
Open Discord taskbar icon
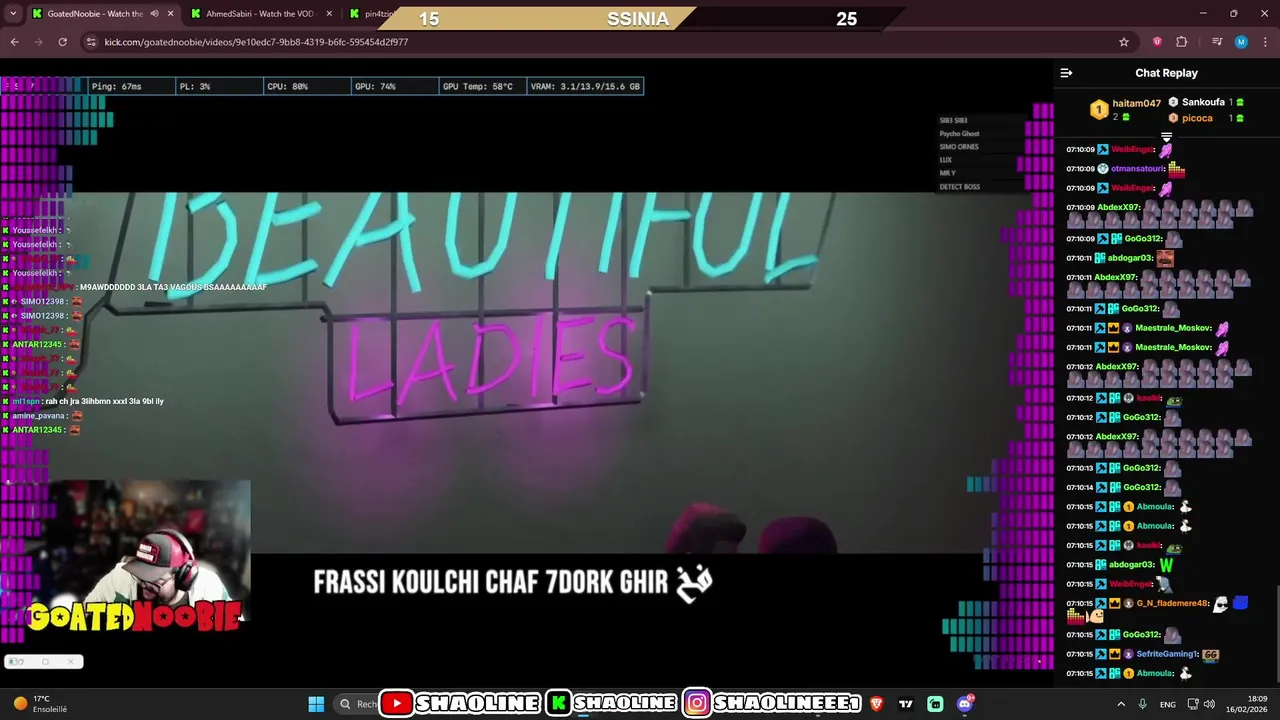(965, 704)
